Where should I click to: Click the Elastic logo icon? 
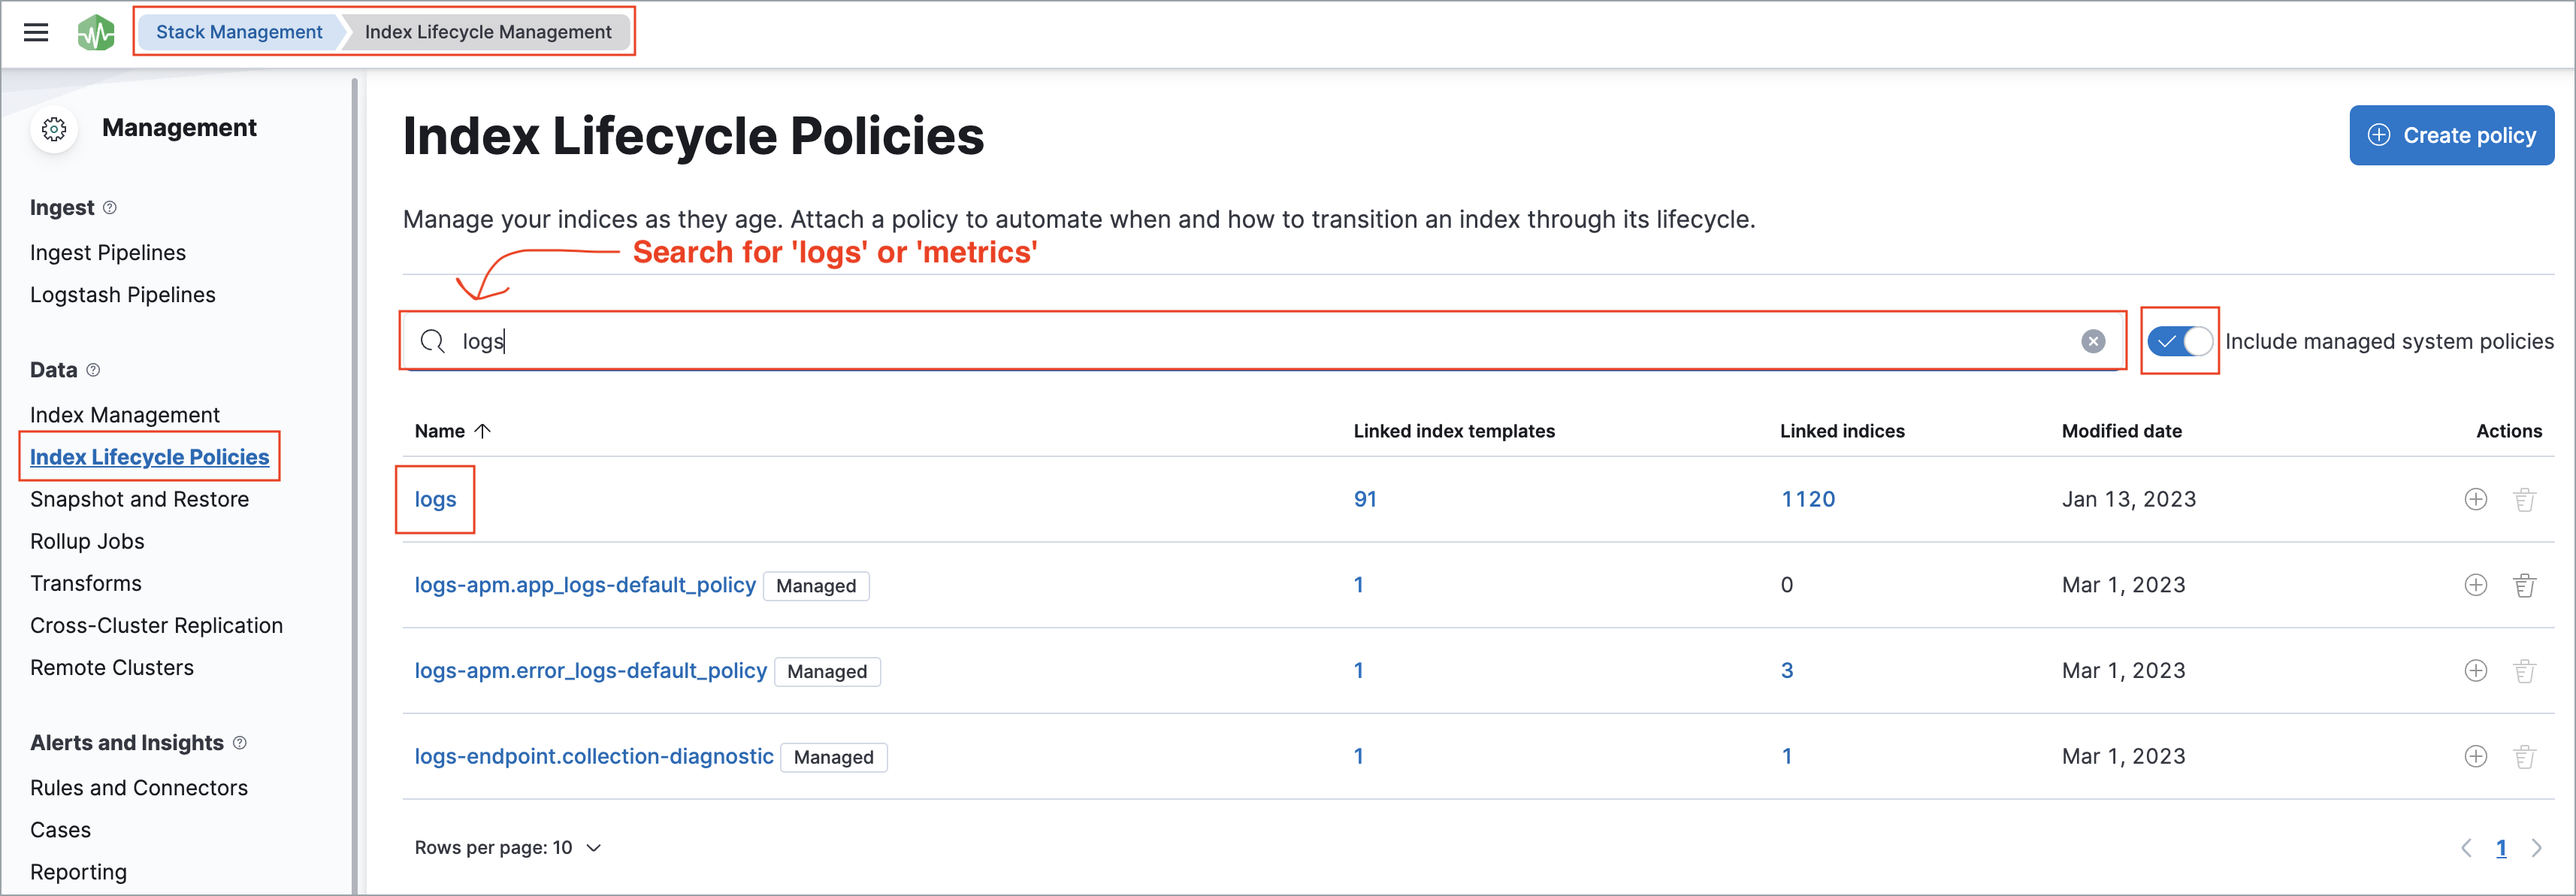point(96,32)
